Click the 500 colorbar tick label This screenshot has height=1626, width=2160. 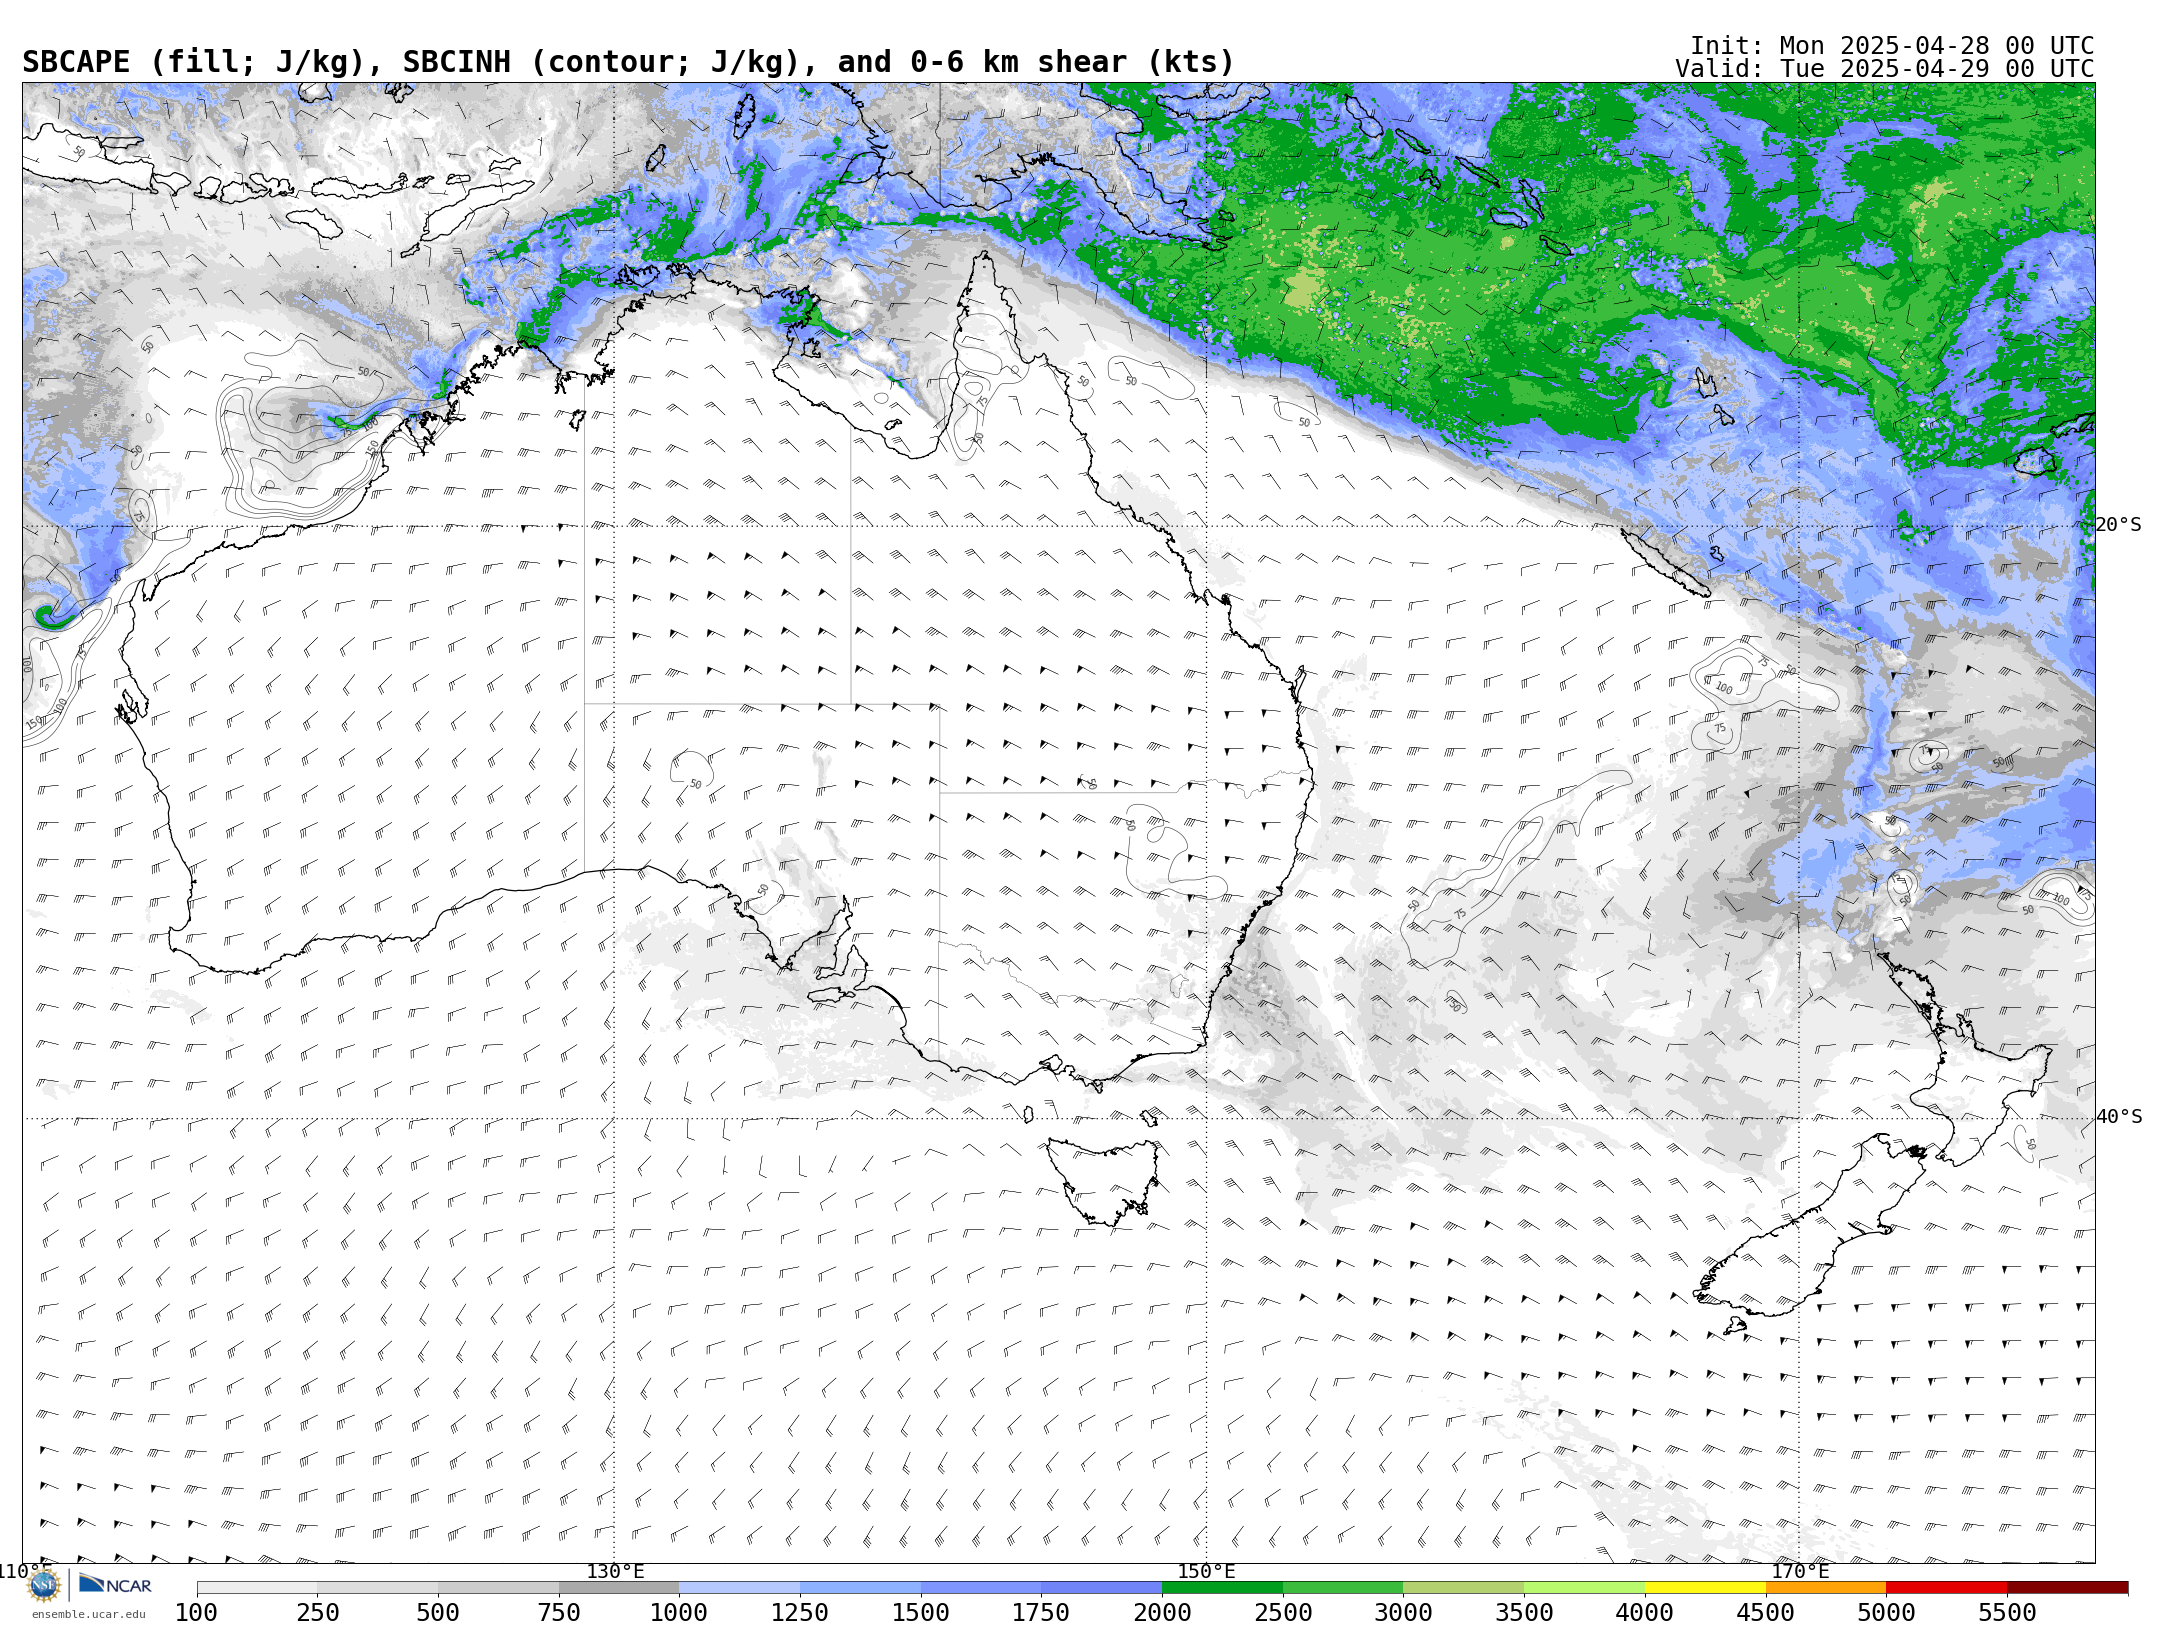pyautogui.click(x=438, y=1612)
